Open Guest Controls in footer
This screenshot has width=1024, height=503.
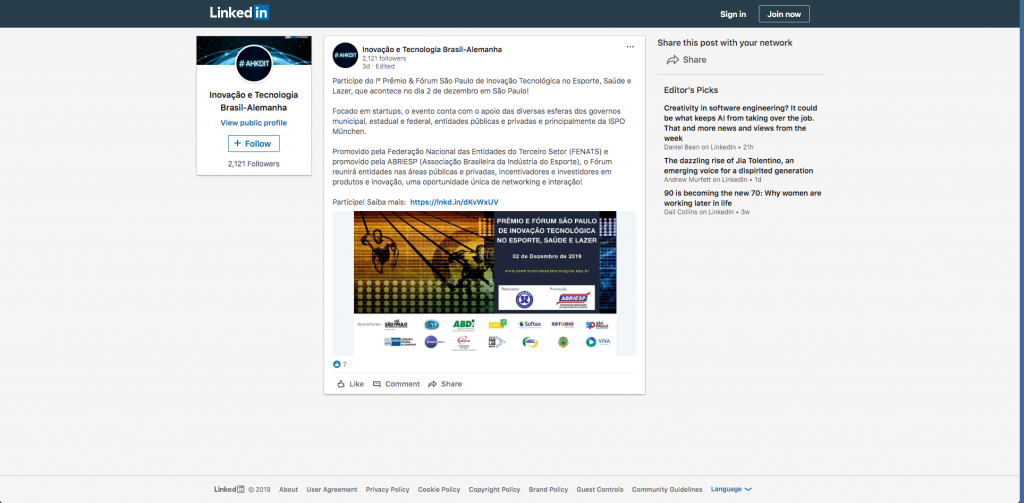click(x=600, y=489)
